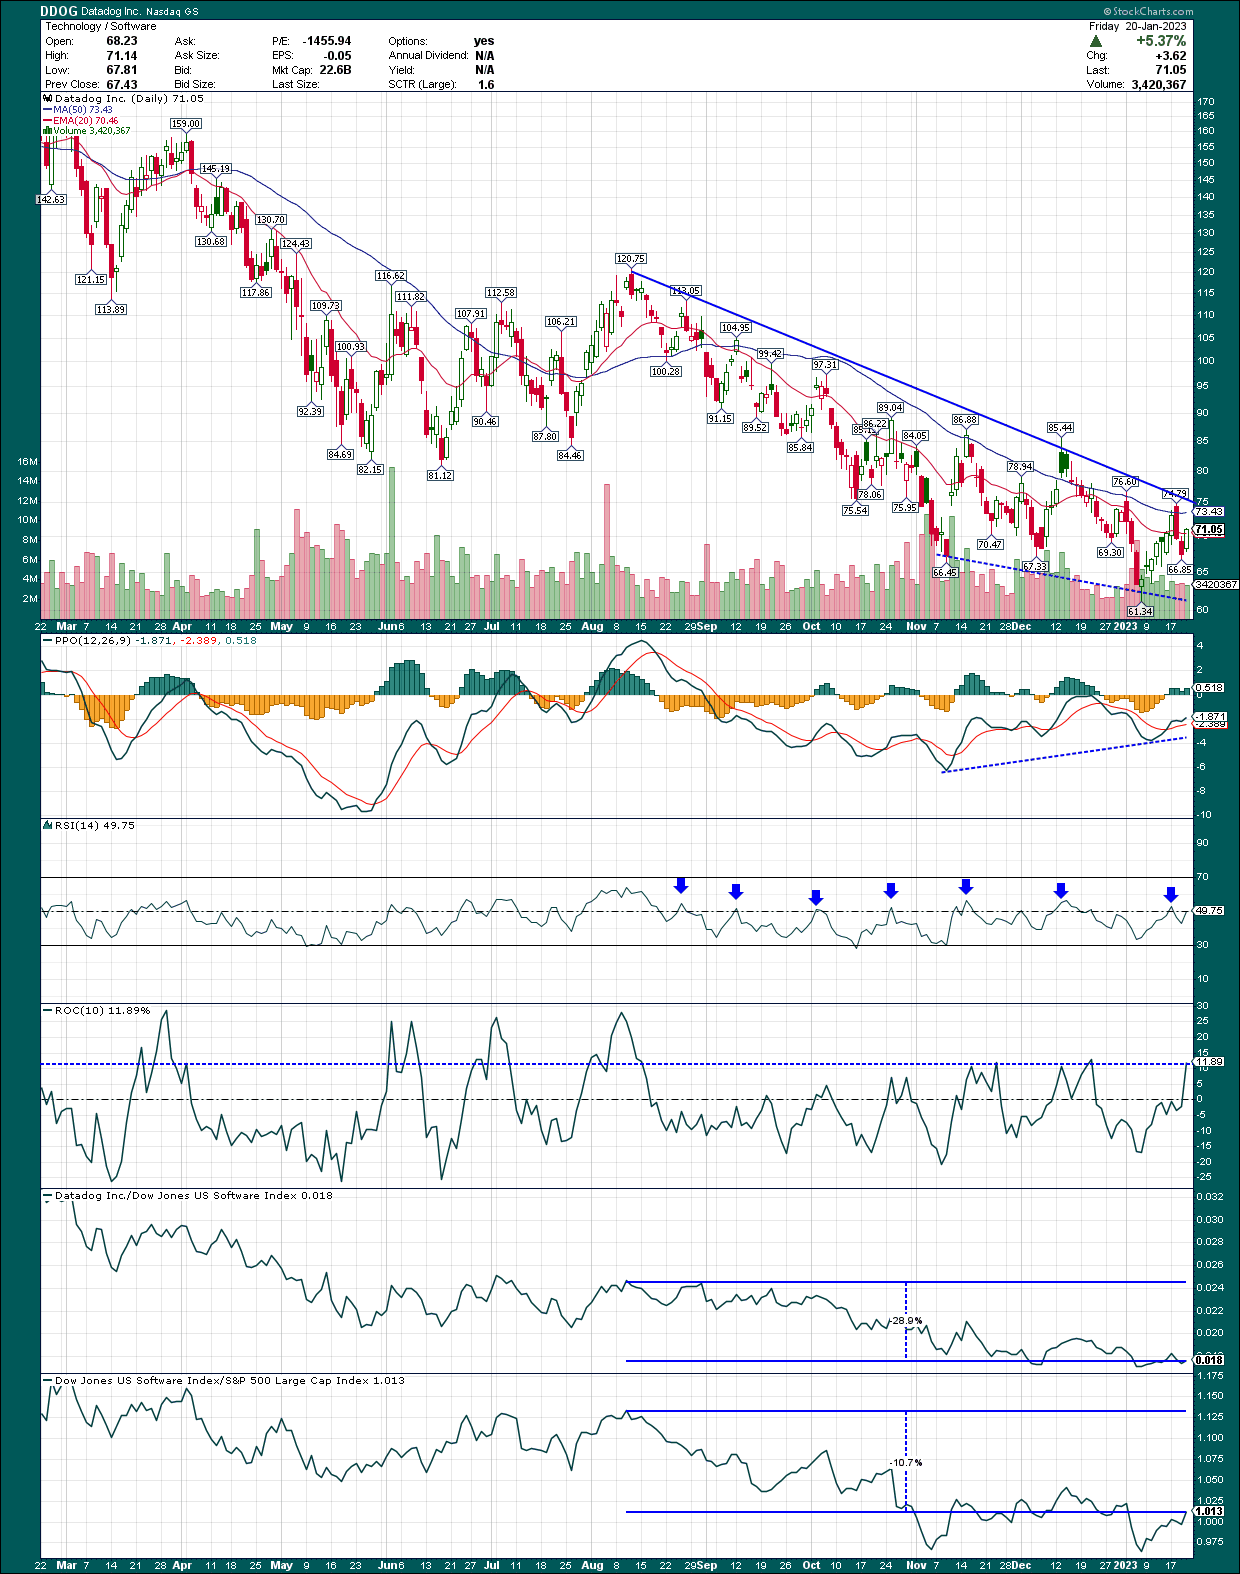This screenshot has width=1240, height=1574.
Task: Click the 86.88 price label
Action: (965, 420)
